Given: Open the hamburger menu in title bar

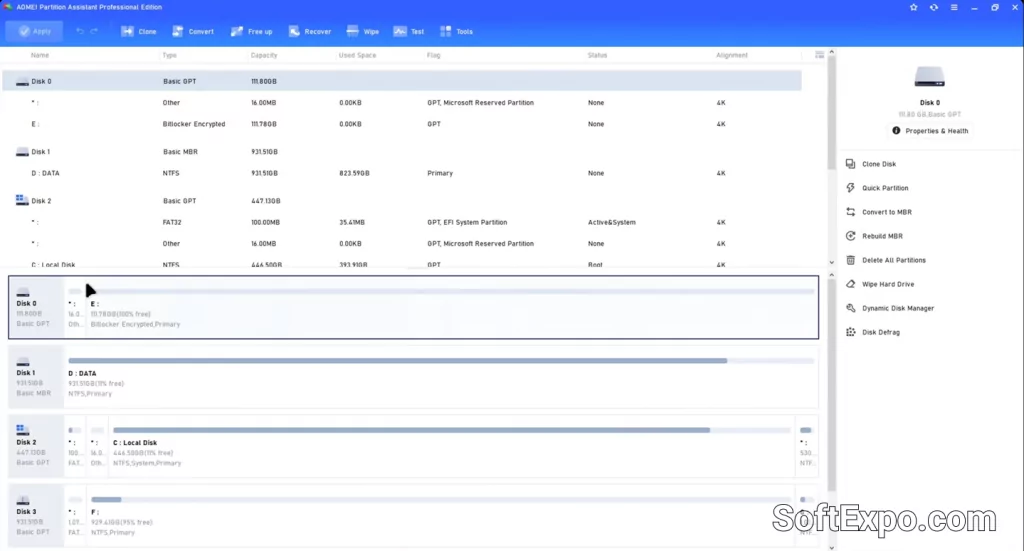Looking at the screenshot, I should [x=954, y=7].
